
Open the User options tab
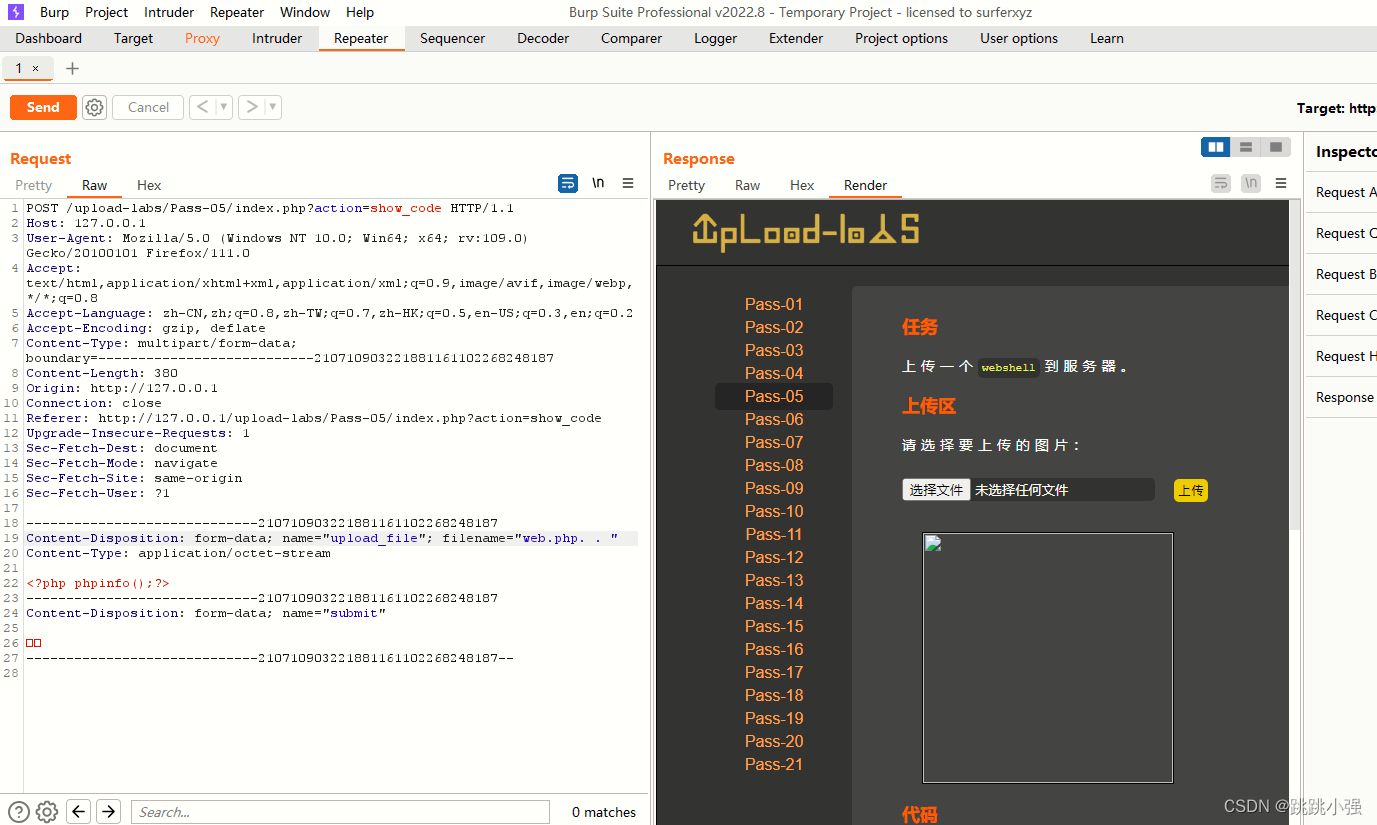click(x=1019, y=38)
